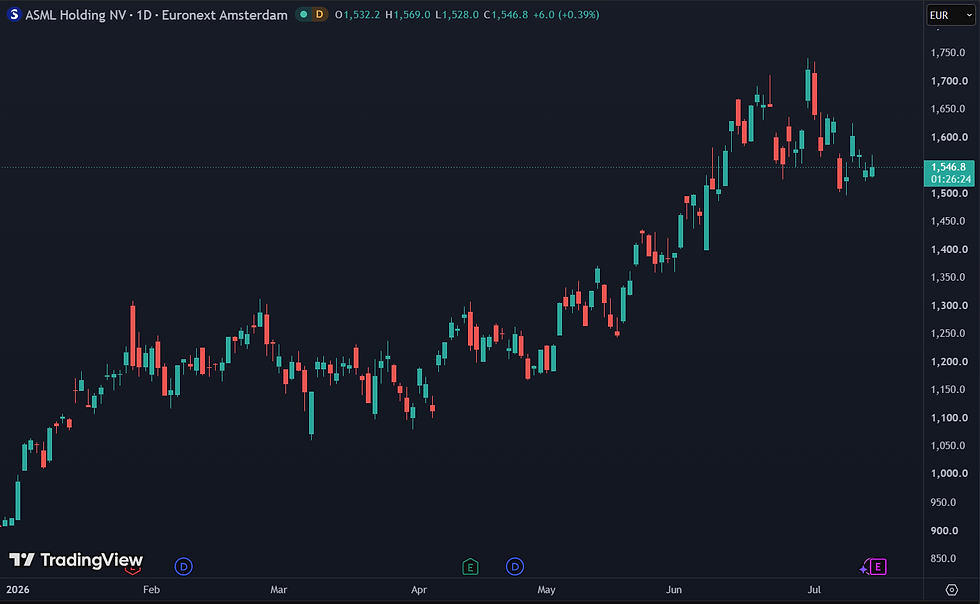Click the high value H1,569.0
The image size is (980, 604).
[x=408, y=14]
